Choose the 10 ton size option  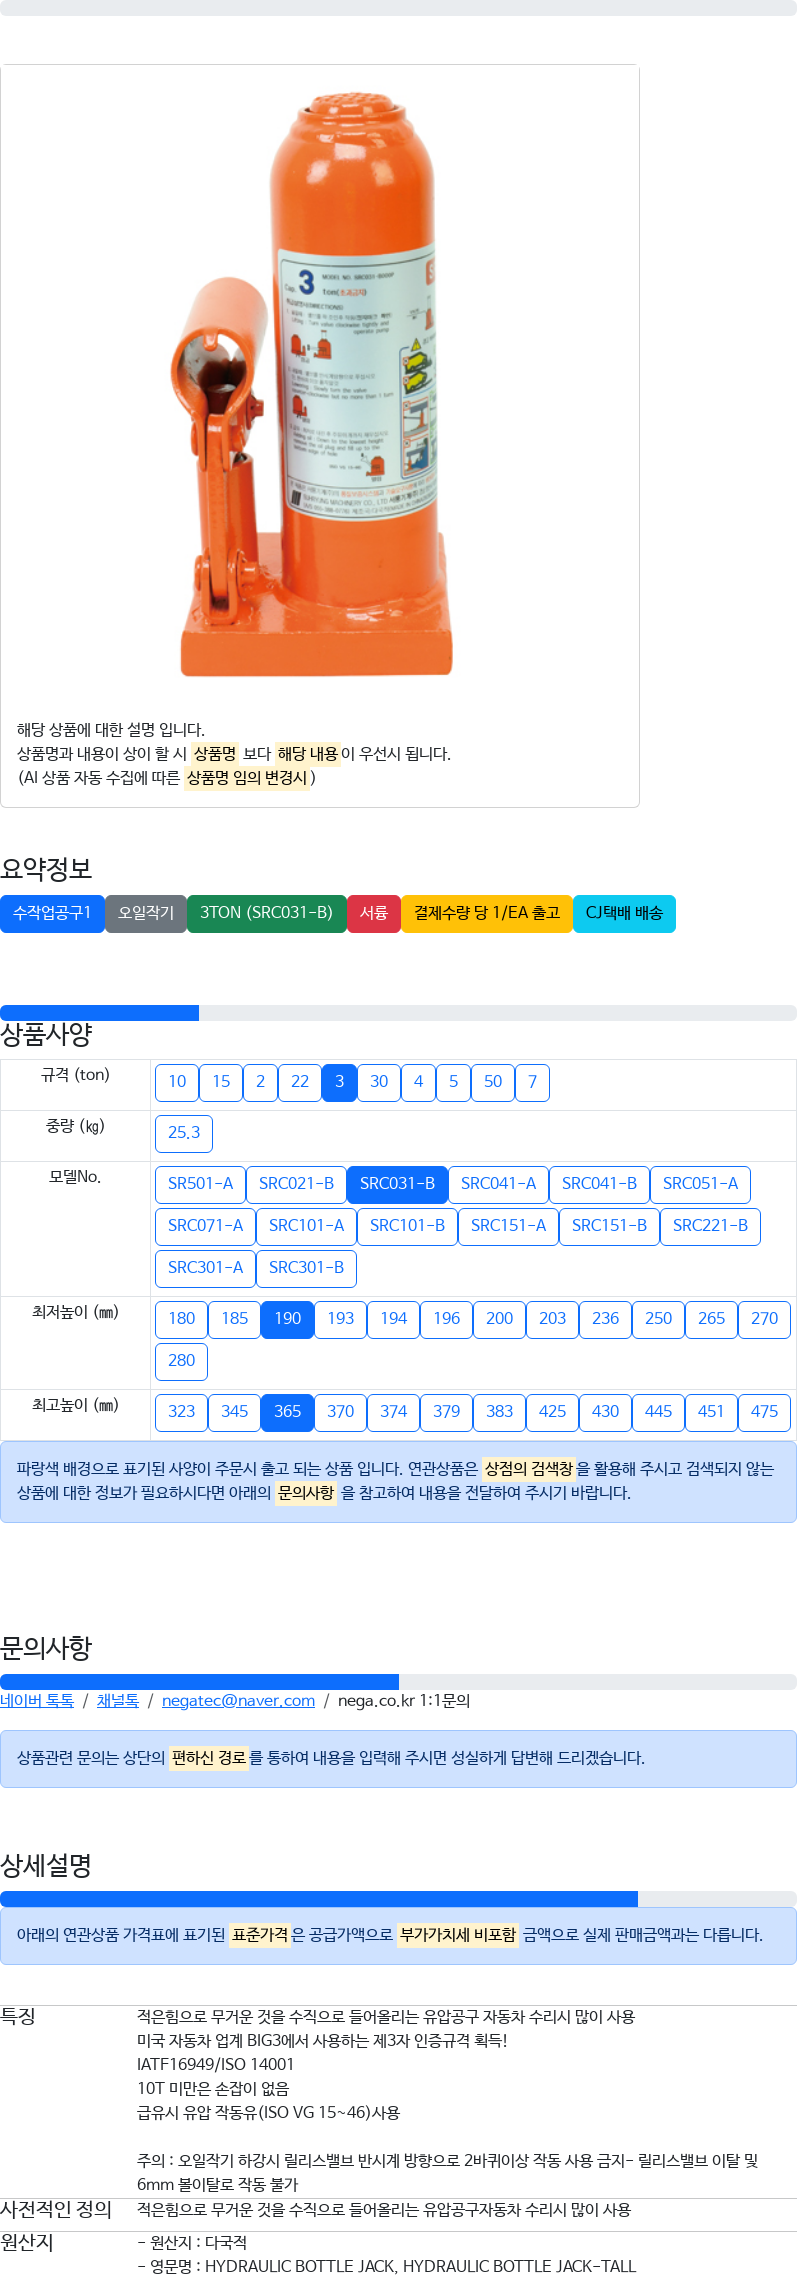[x=177, y=1082]
